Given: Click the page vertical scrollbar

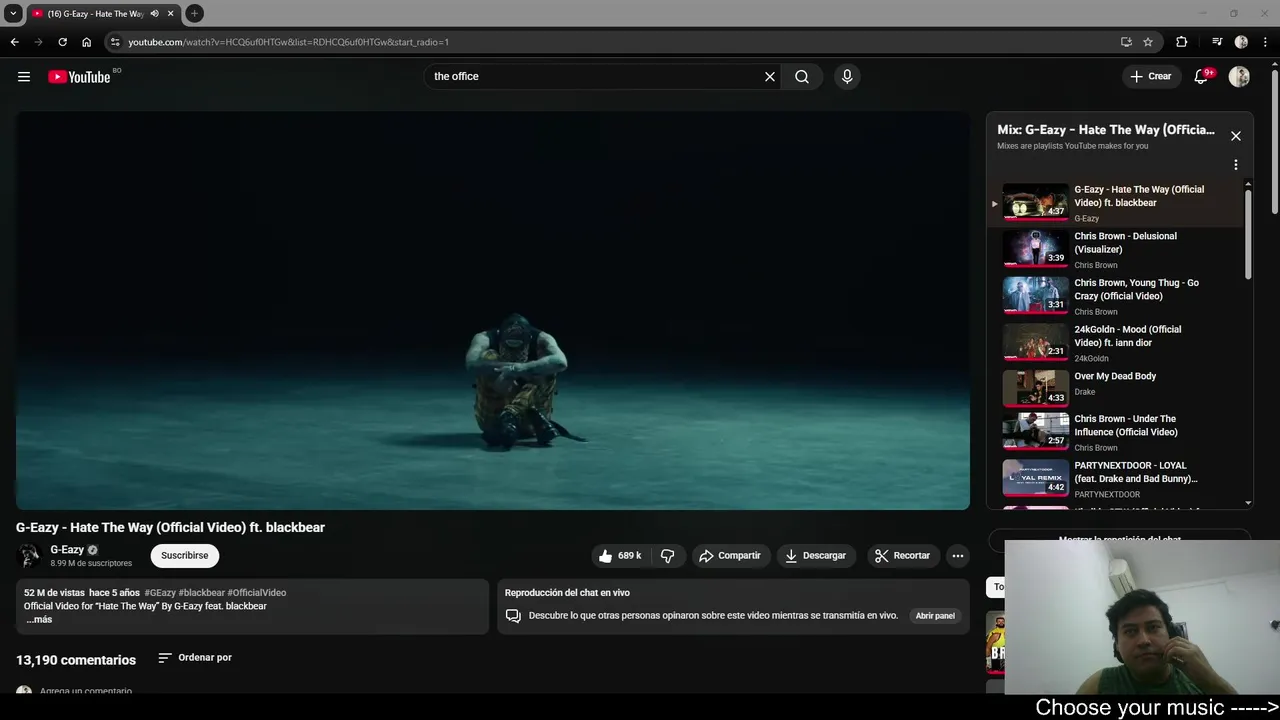Looking at the screenshot, I should click(1274, 140).
